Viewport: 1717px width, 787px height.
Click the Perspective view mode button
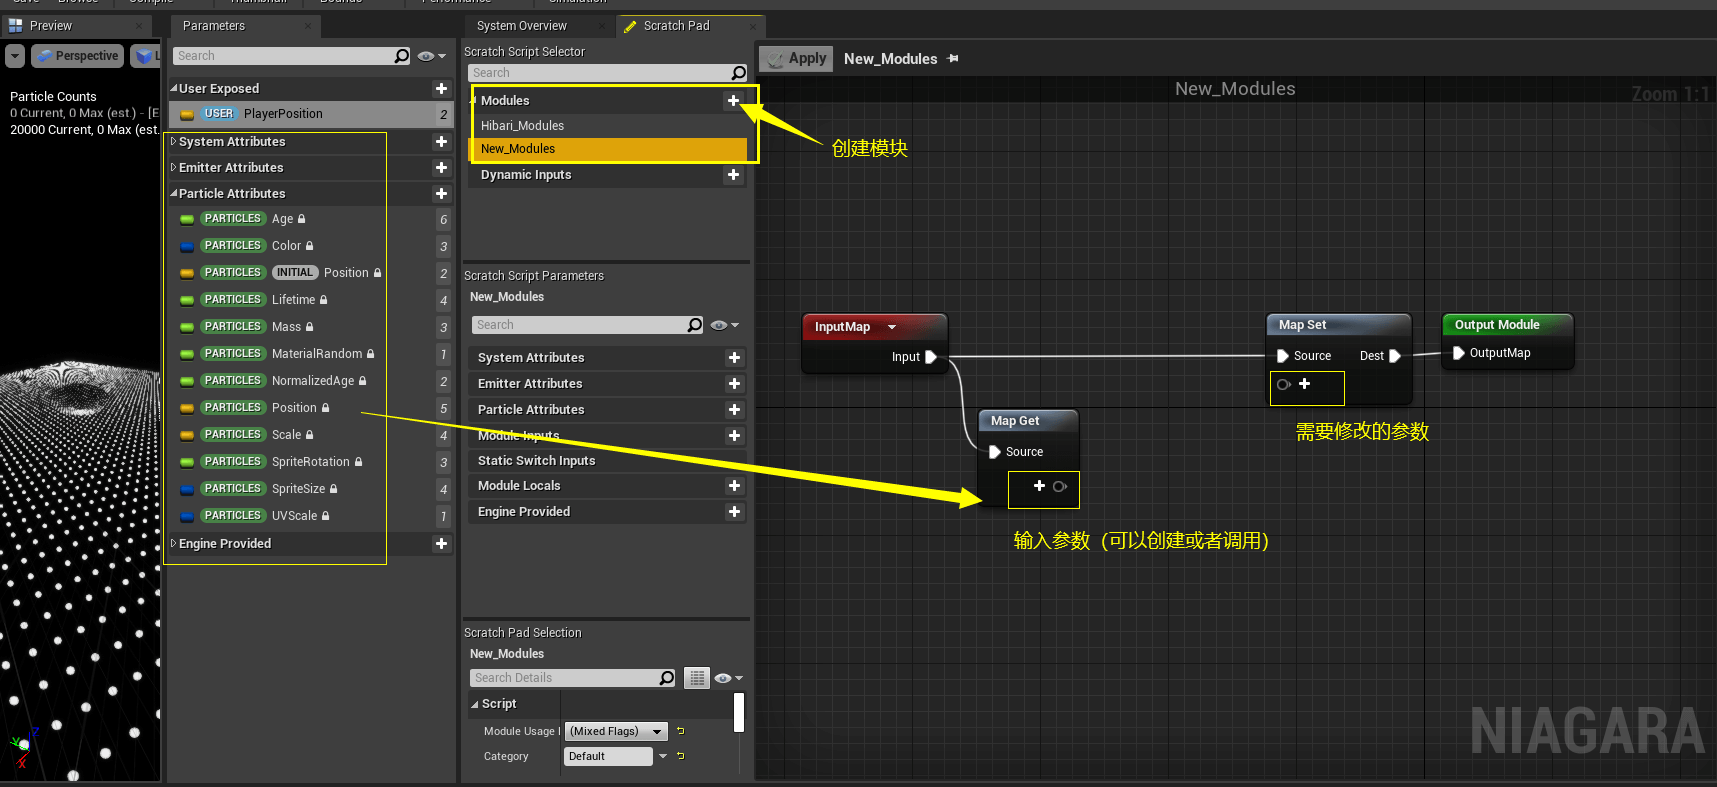77,56
